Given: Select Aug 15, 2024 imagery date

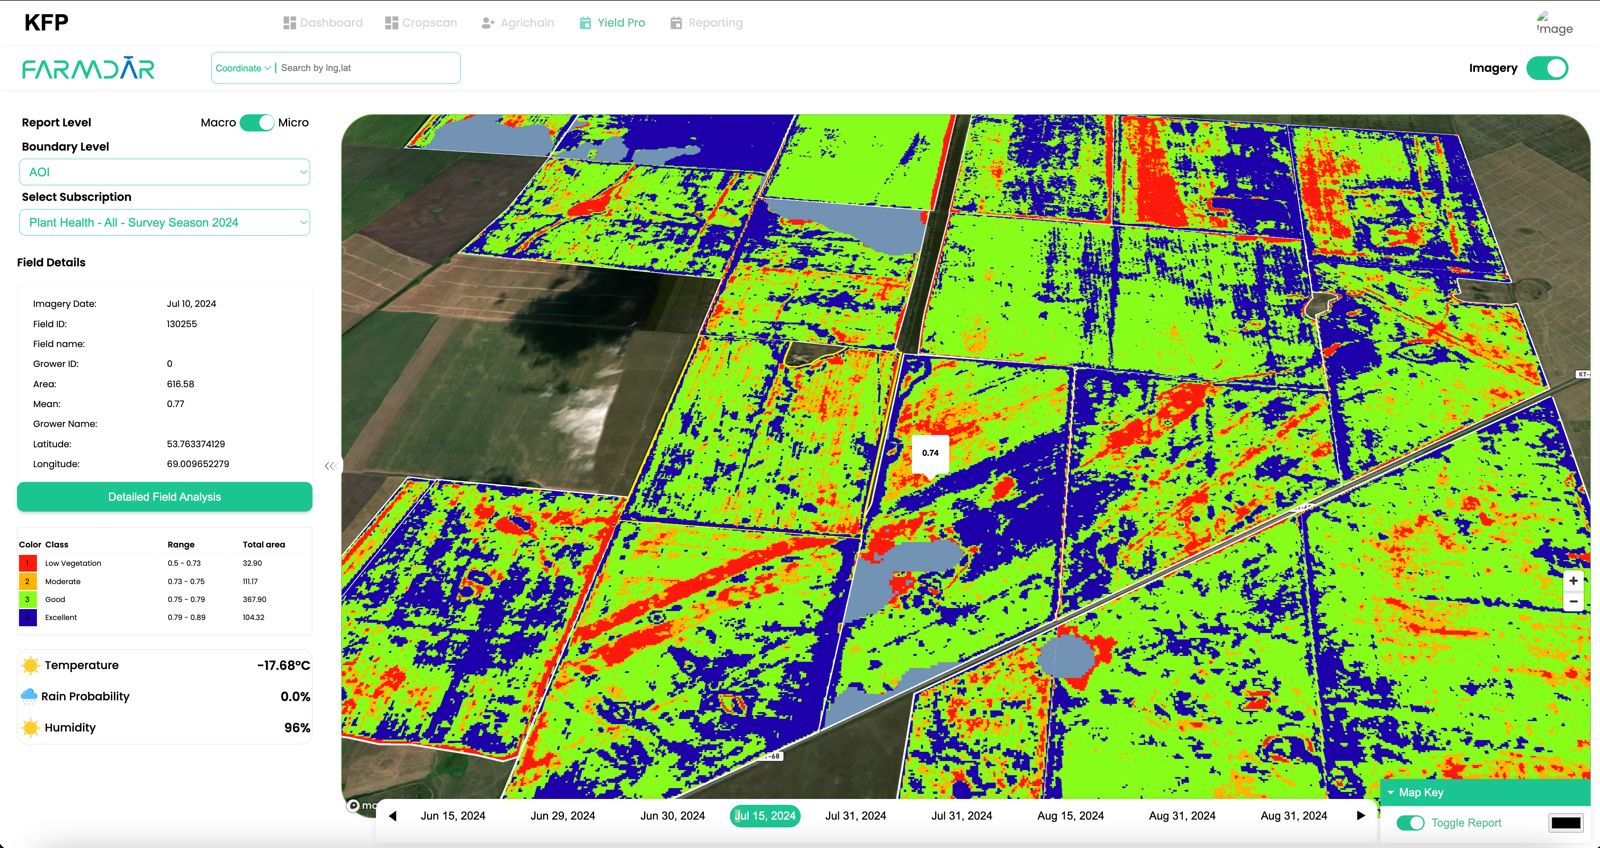Looking at the screenshot, I should point(1071,816).
